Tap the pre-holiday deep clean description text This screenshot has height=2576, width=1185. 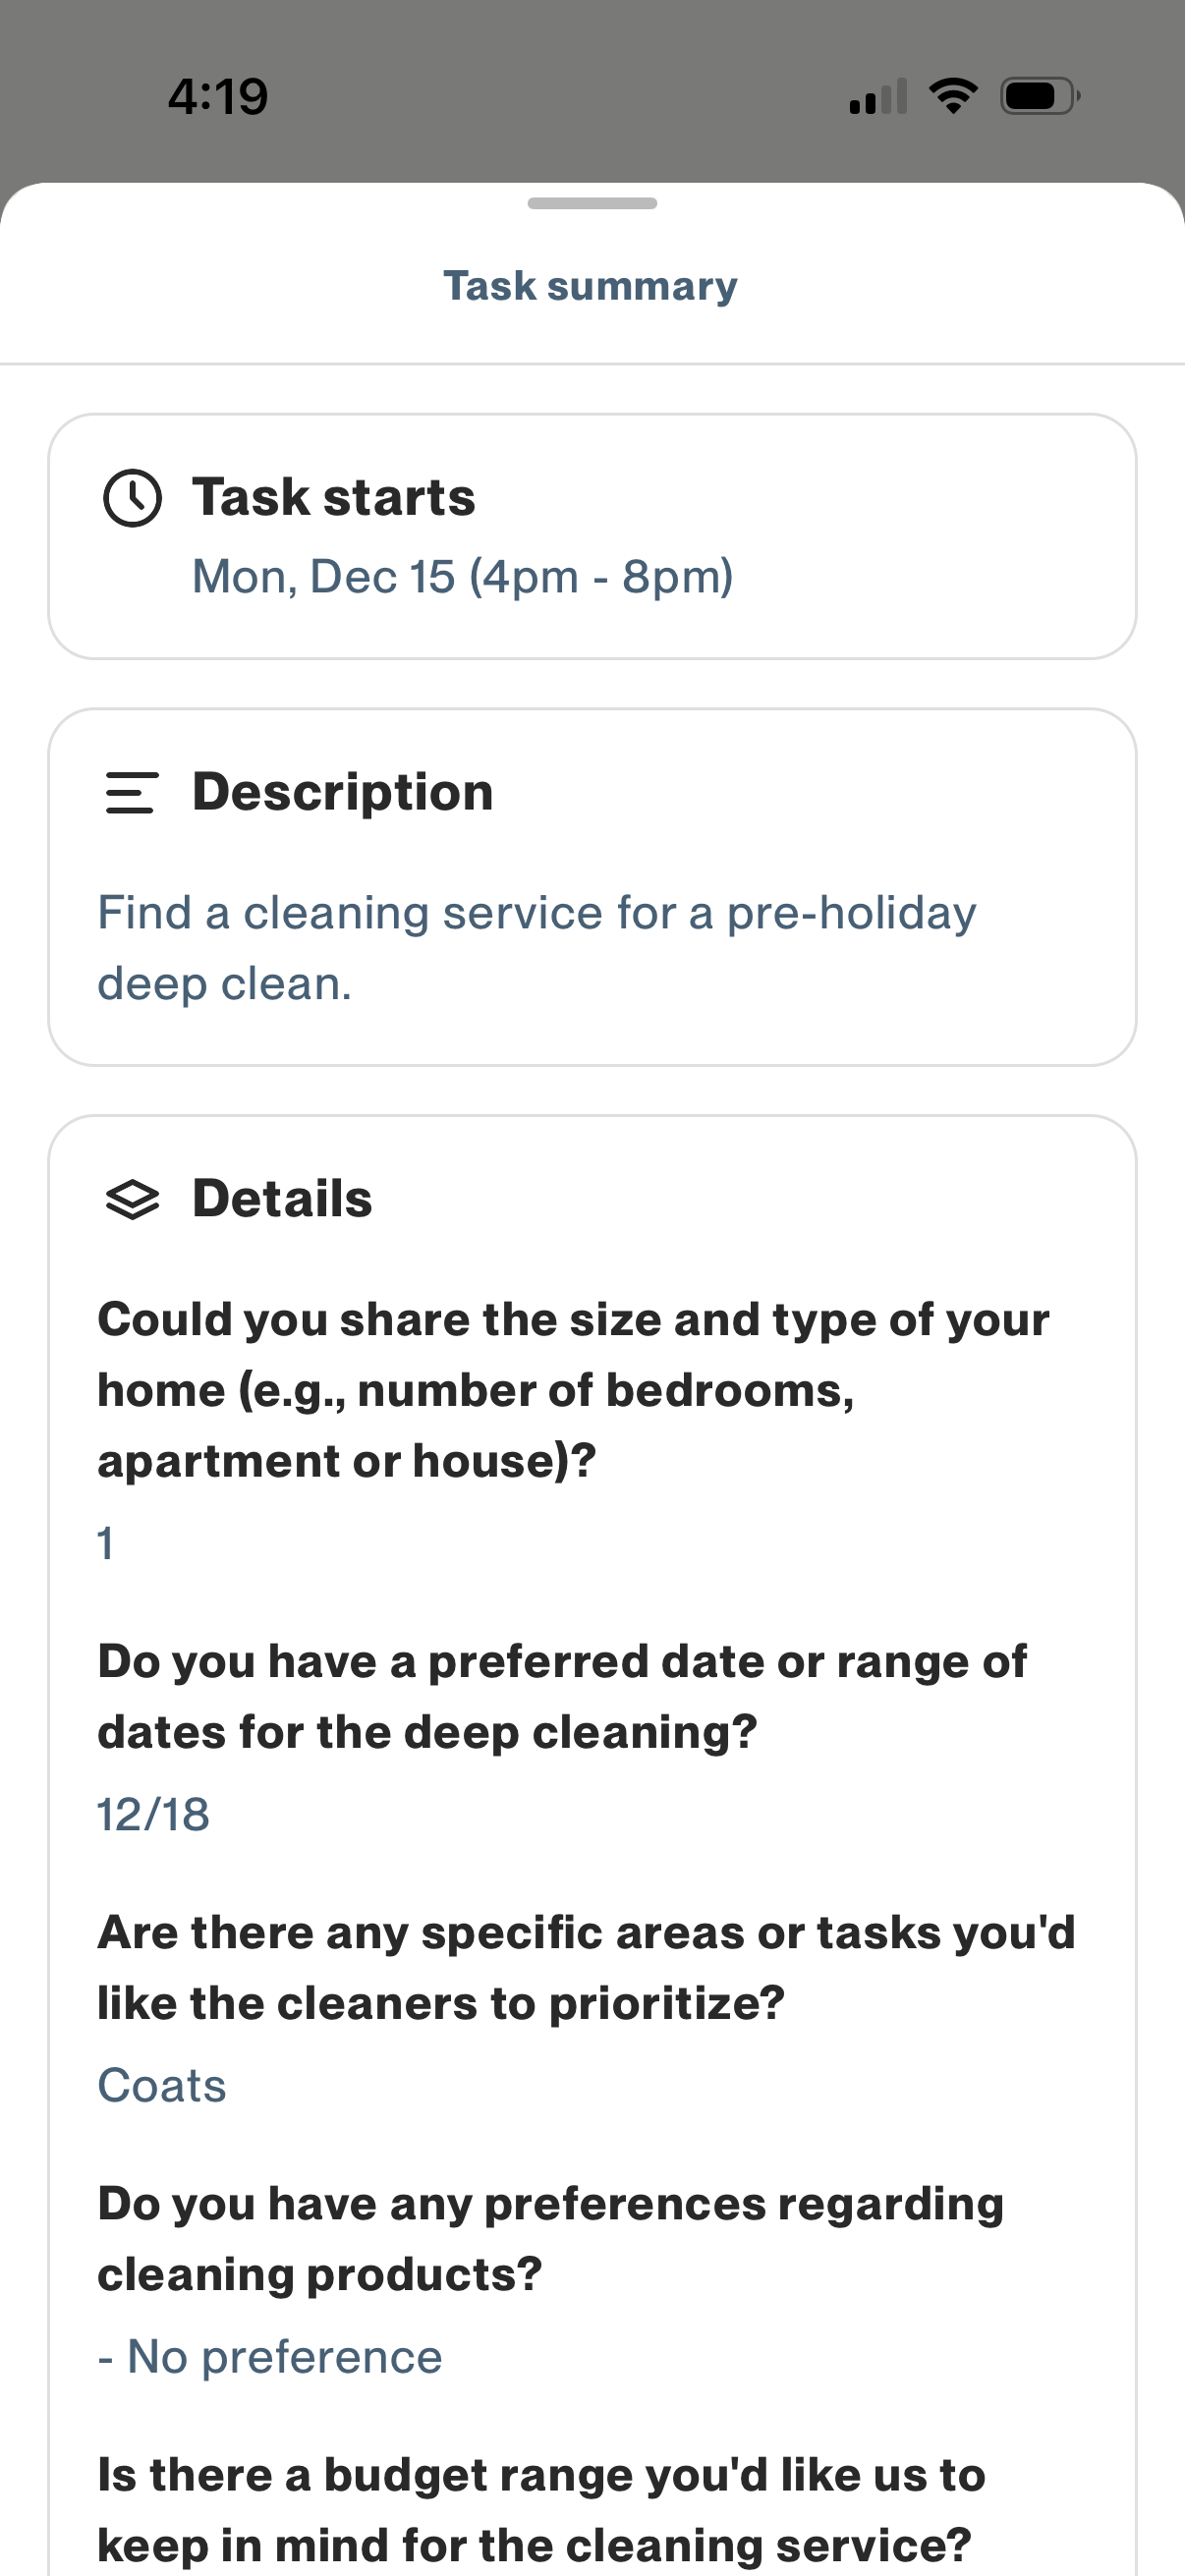tap(537, 948)
